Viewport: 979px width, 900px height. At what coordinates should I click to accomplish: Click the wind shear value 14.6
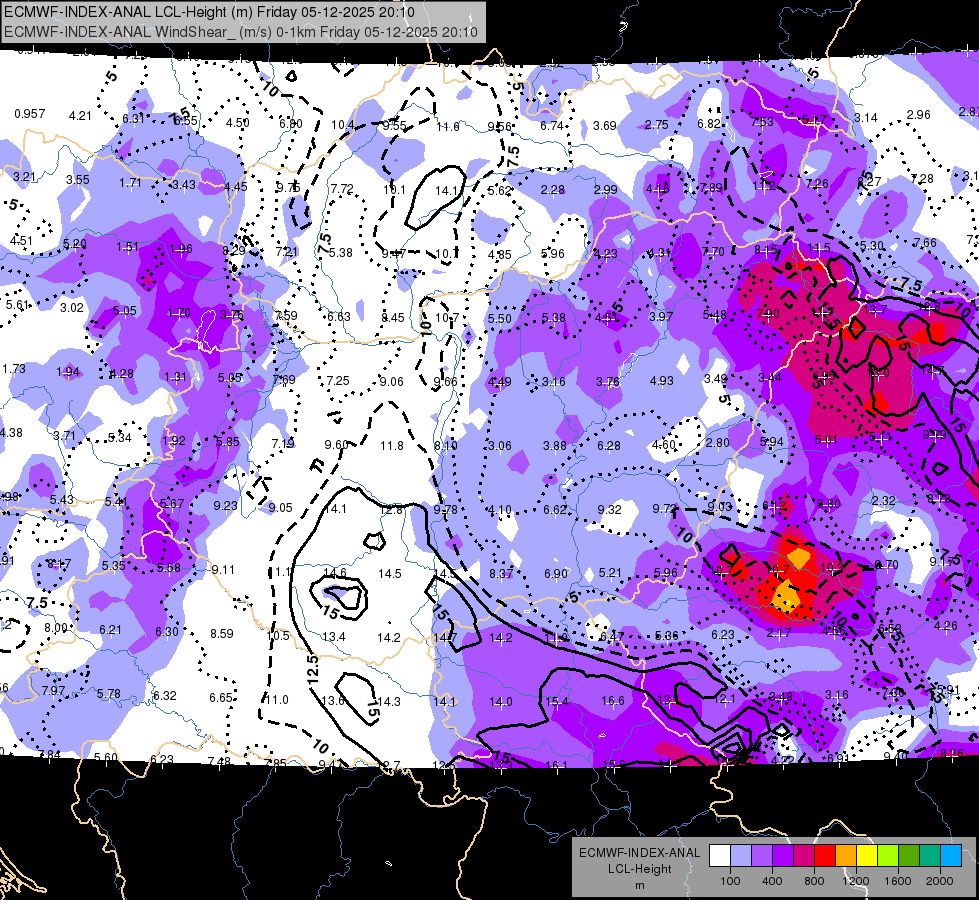(335, 573)
